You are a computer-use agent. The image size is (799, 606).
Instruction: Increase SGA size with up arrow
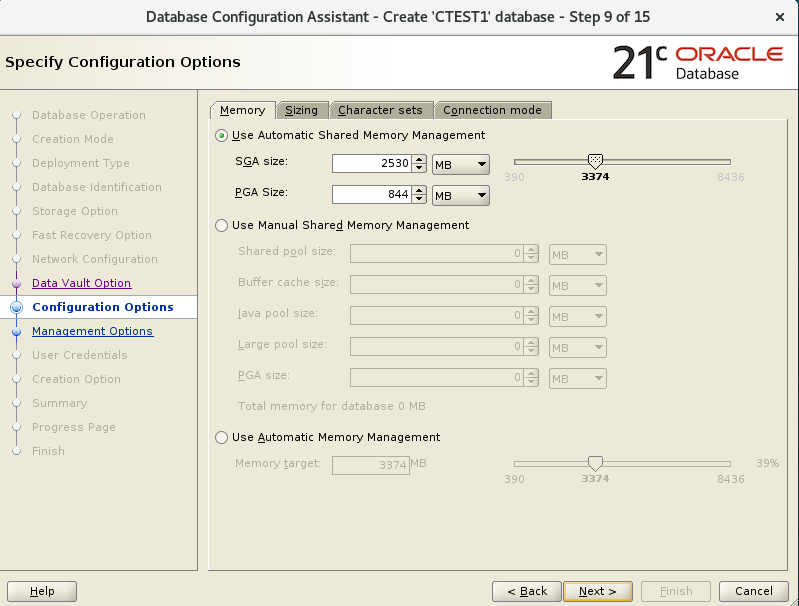pos(419,159)
